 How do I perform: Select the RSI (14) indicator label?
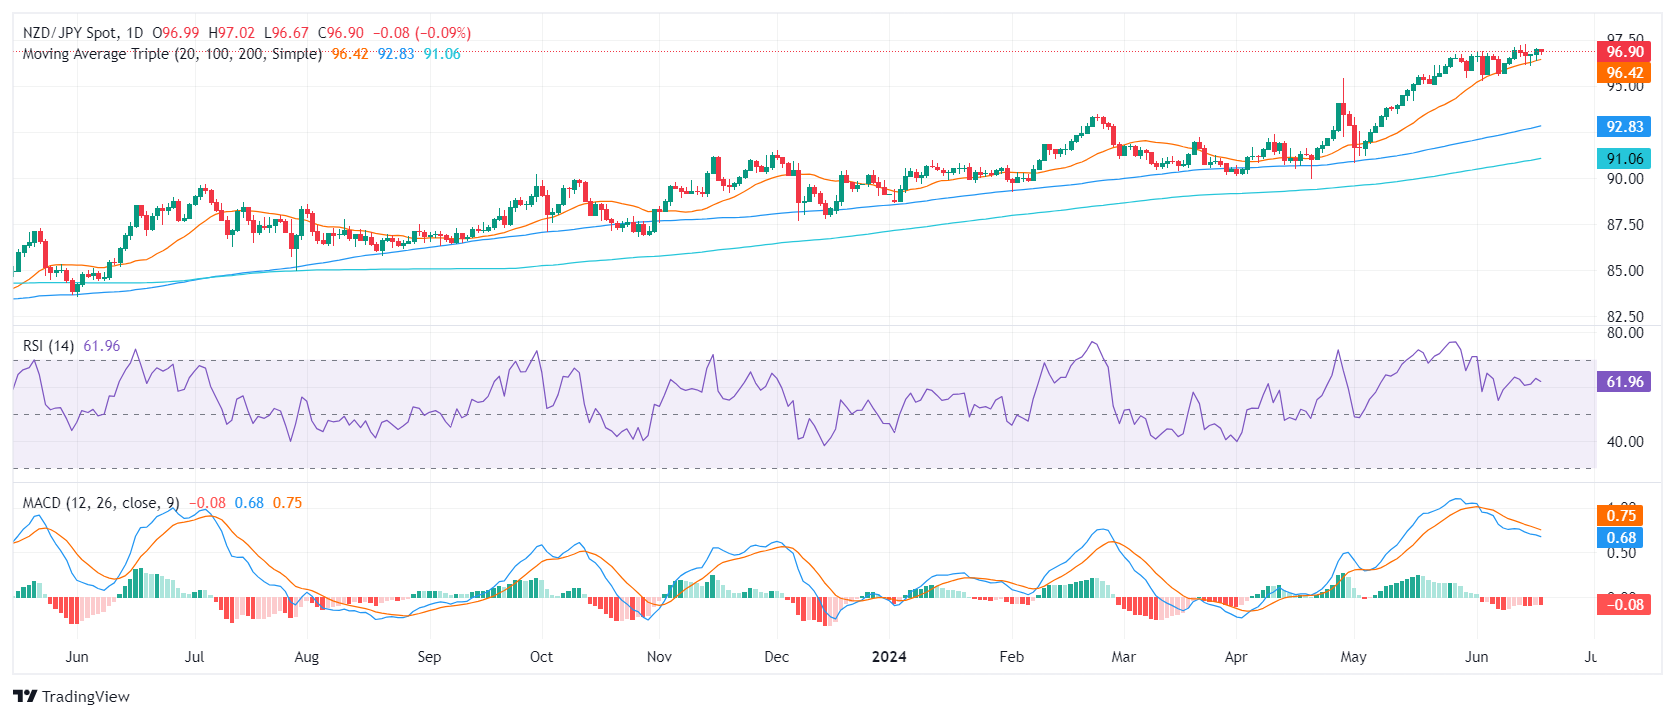(48, 346)
